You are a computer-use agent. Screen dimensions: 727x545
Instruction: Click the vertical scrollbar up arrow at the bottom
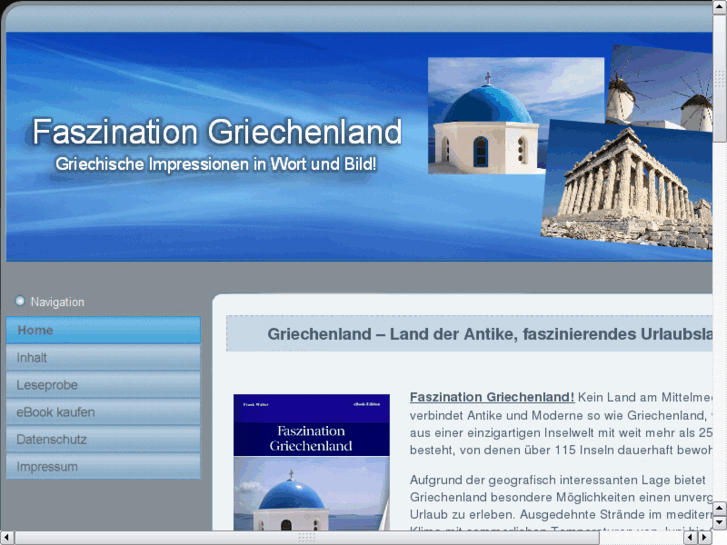(720, 507)
